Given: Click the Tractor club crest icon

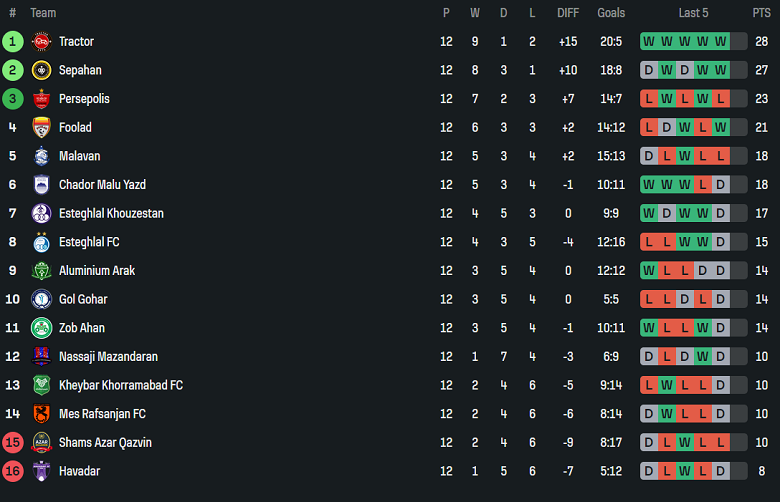Looking at the screenshot, I should [41, 42].
